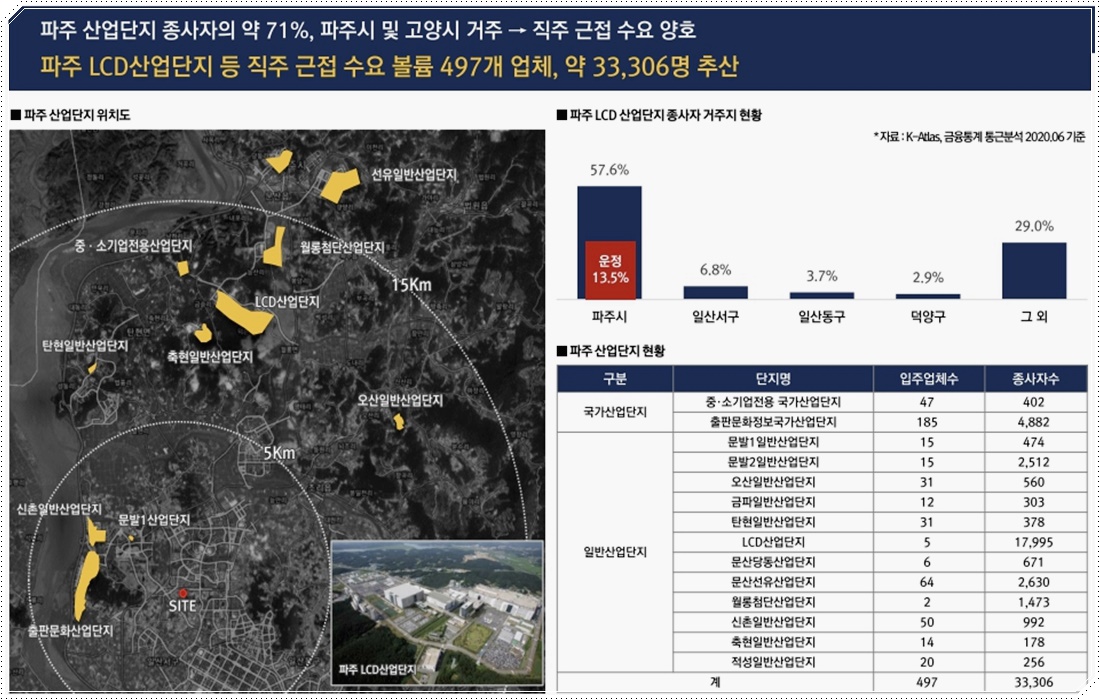The height and width of the screenshot is (700, 1100).
Task: Click the 입주업체수 table header
Action: (x=929, y=379)
